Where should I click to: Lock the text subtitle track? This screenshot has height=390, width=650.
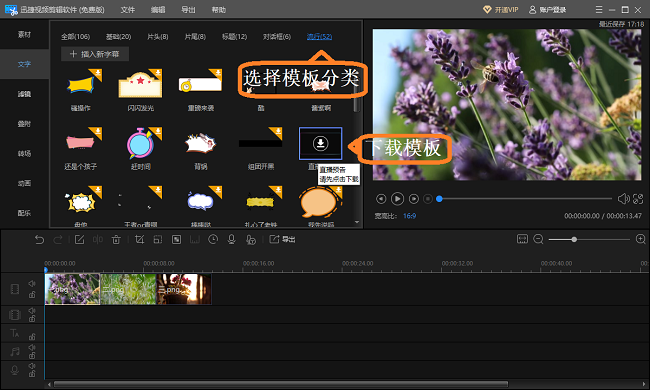(32, 337)
